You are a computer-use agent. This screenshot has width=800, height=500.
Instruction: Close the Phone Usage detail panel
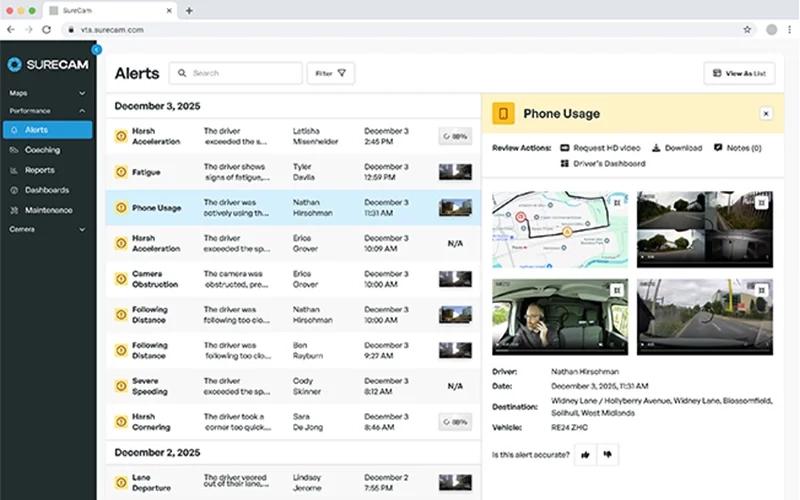coord(766,114)
